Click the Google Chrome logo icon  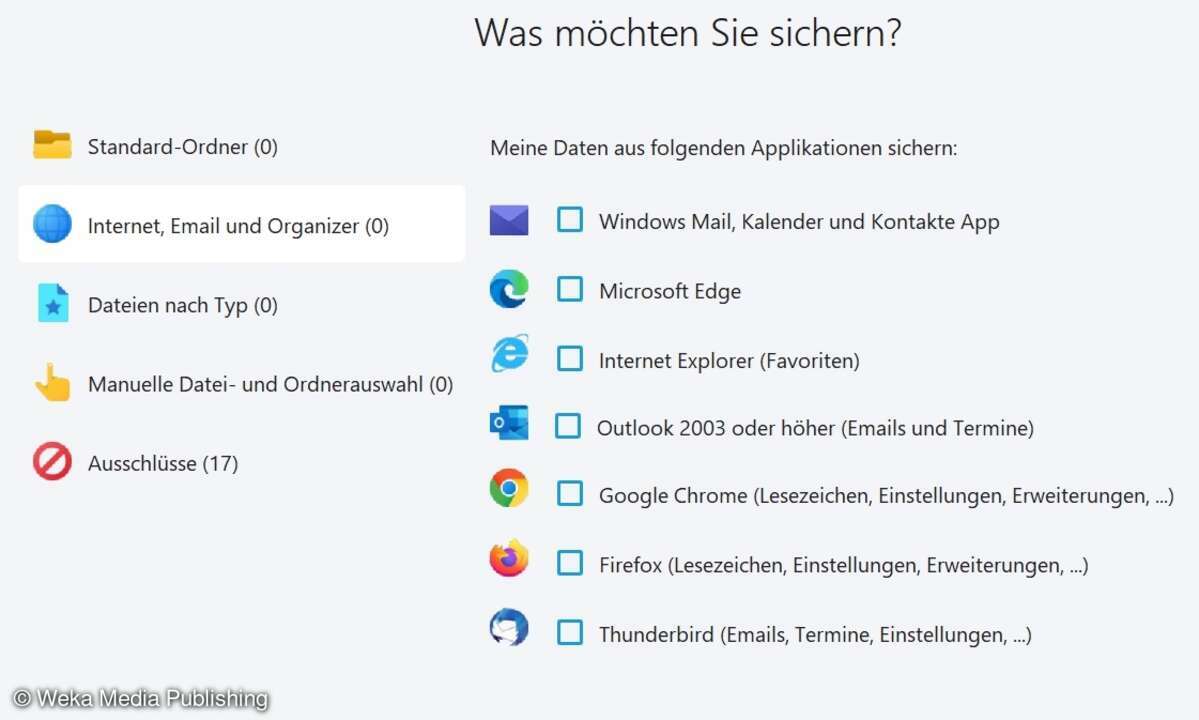point(509,489)
